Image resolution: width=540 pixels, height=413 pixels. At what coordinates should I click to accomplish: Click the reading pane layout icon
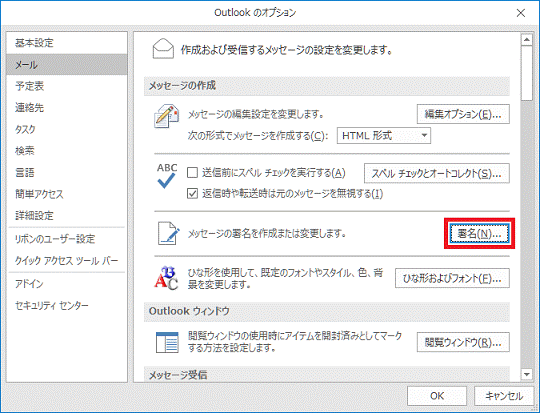tap(167, 342)
